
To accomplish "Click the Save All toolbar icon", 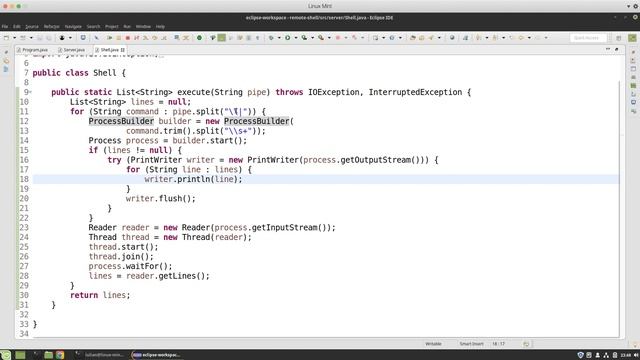I will (48, 38).
